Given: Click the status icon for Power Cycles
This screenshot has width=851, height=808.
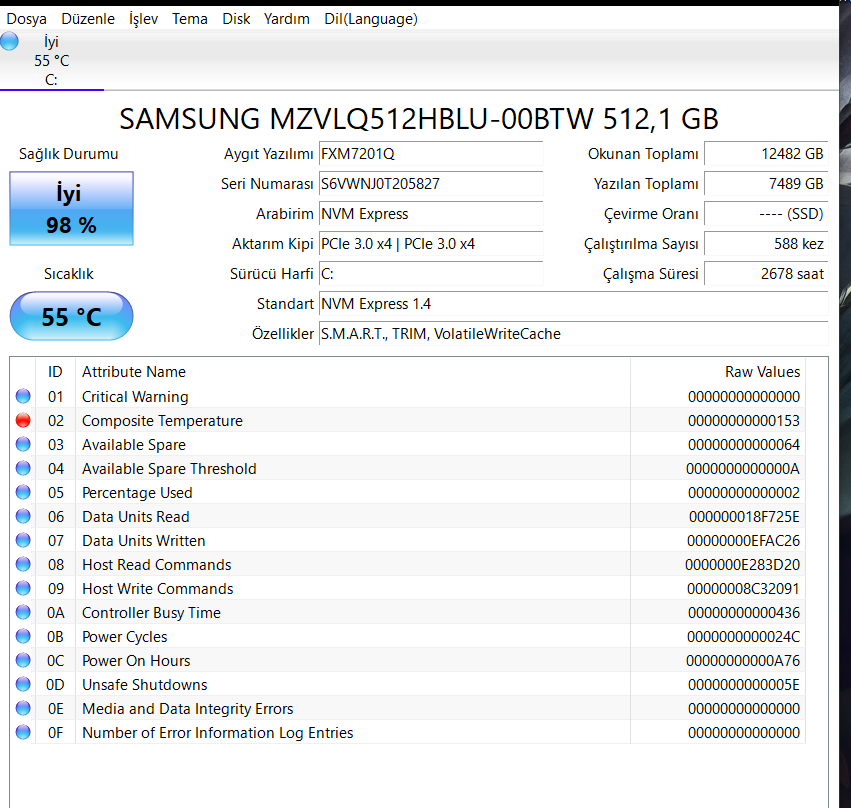Looking at the screenshot, I should [23, 636].
